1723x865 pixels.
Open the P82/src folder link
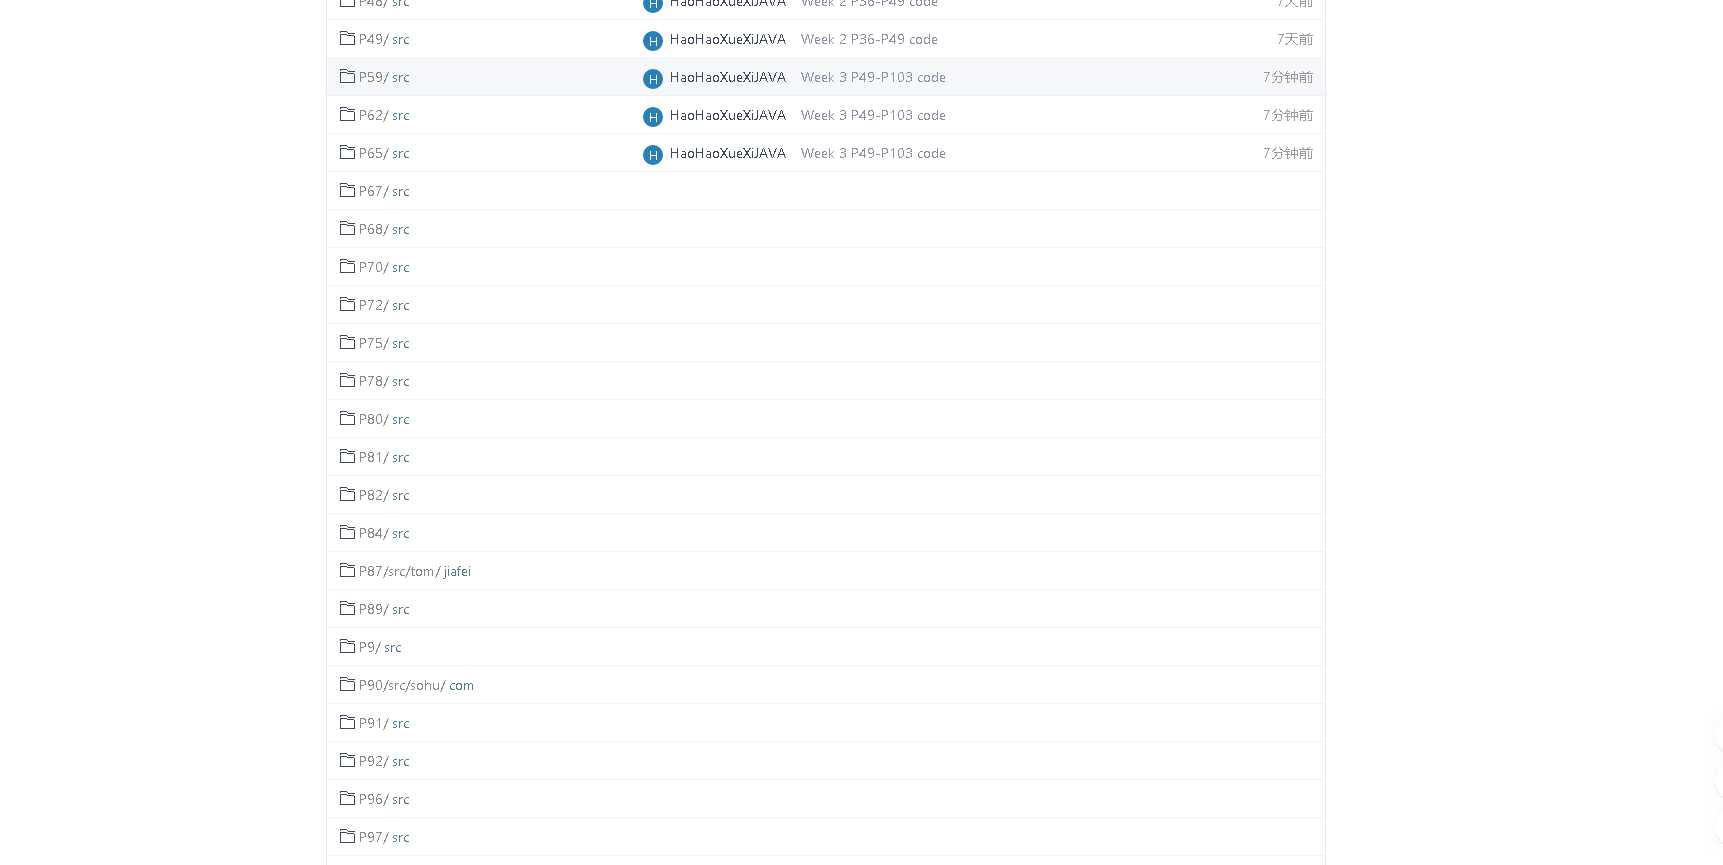[x=384, y=495]
